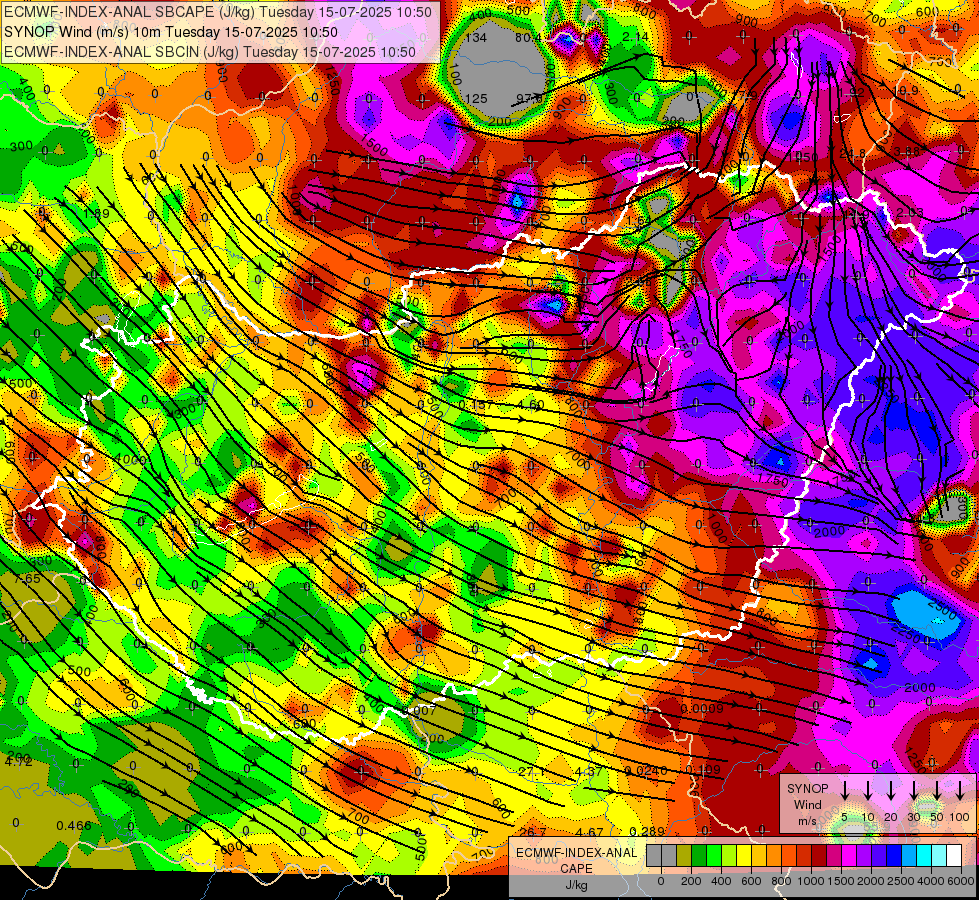The height and width of the screenshot is (900, 979).
Task: Click the 'J/kg' unit in color legend
Action: point(576,885)
